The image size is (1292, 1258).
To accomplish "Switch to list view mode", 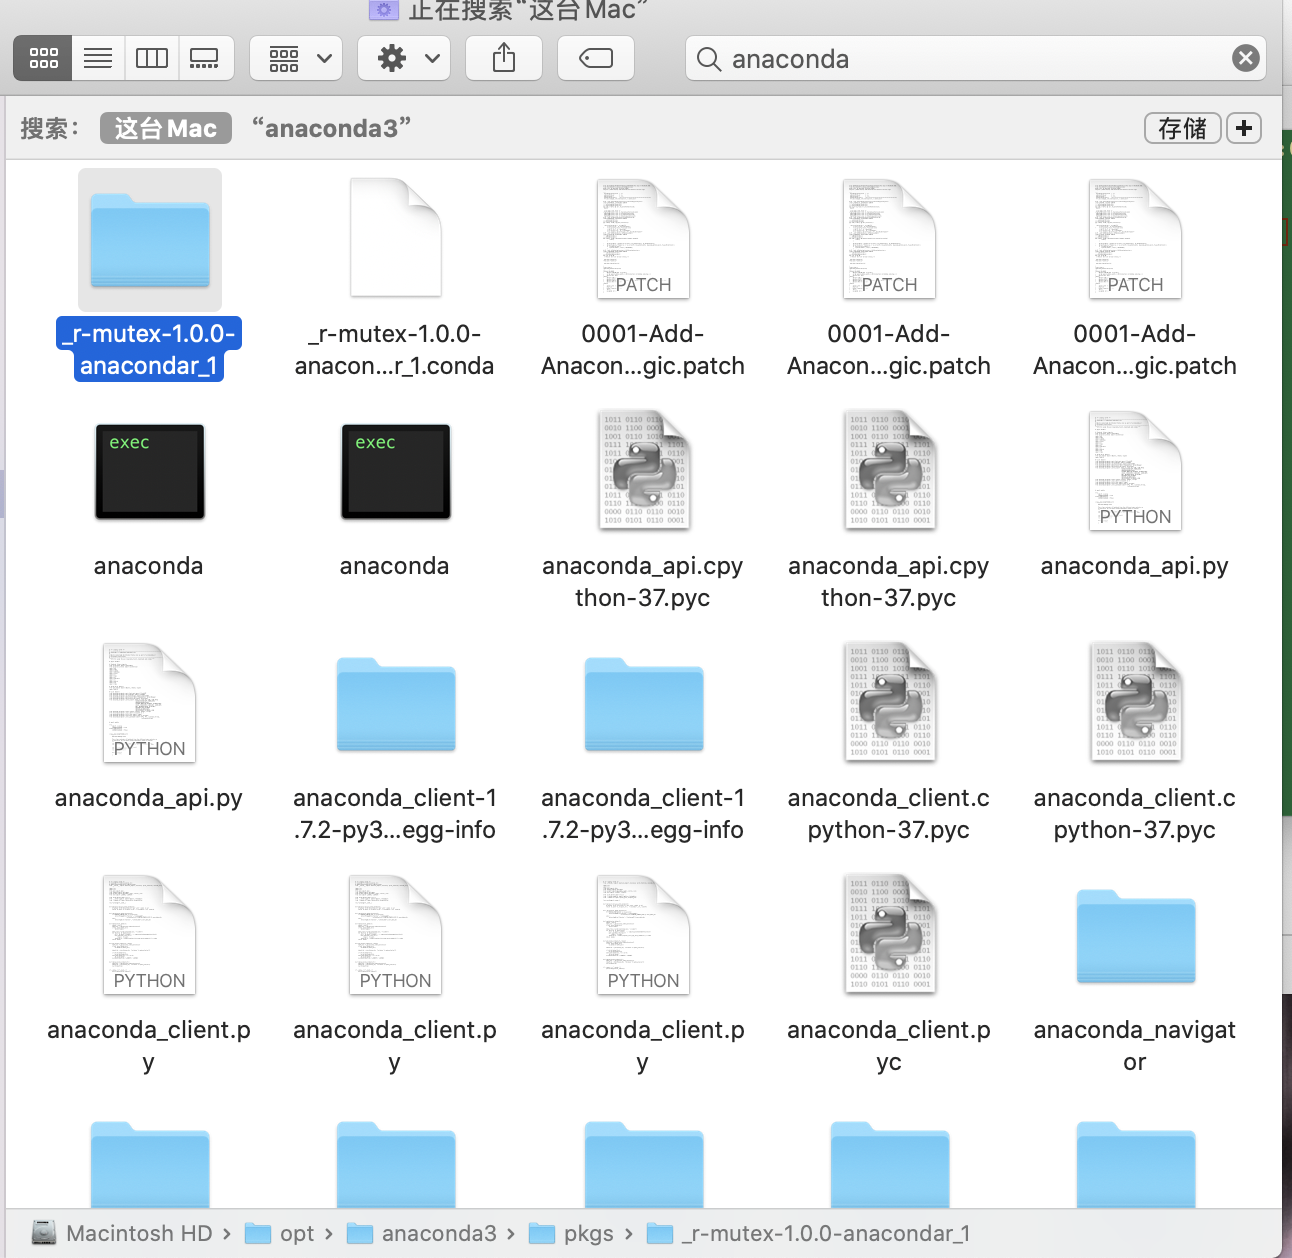I will (98, 58).
